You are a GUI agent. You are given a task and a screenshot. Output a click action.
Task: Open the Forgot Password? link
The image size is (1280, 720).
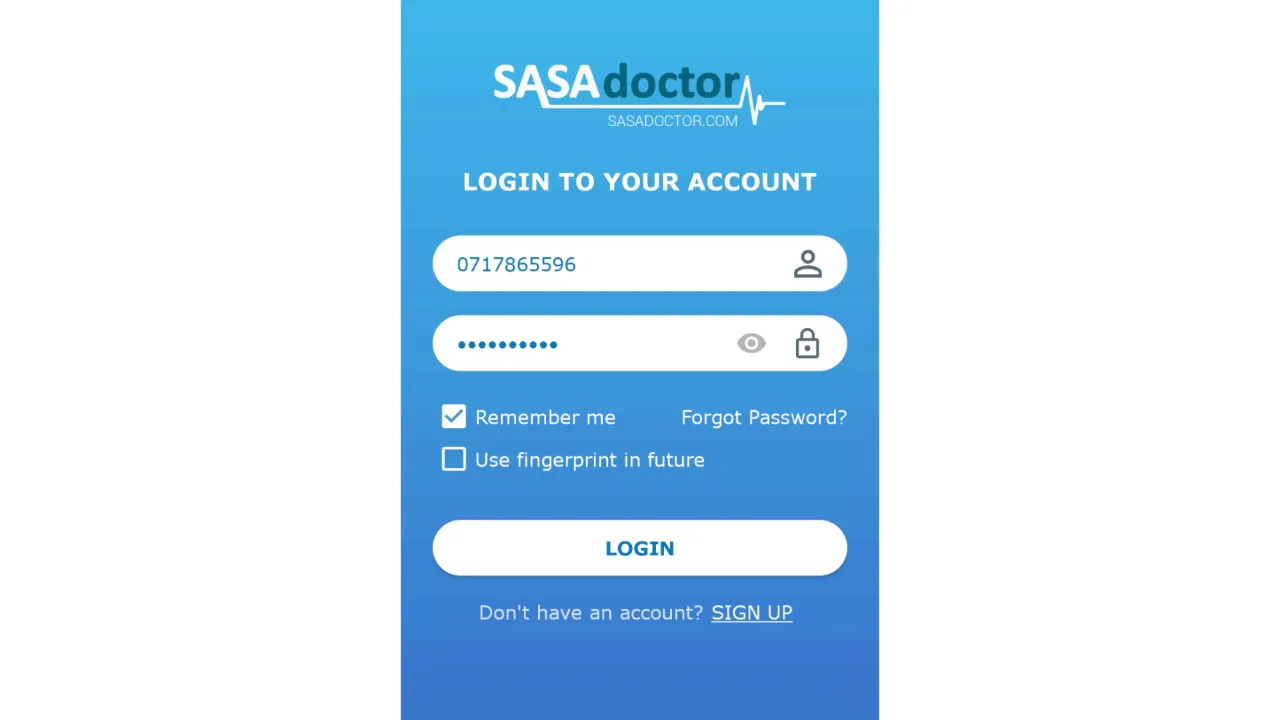[764, 418]
